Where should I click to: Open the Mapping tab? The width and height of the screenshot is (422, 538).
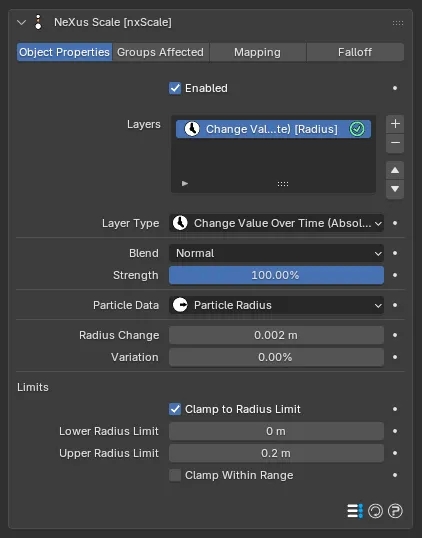point(258,52)
